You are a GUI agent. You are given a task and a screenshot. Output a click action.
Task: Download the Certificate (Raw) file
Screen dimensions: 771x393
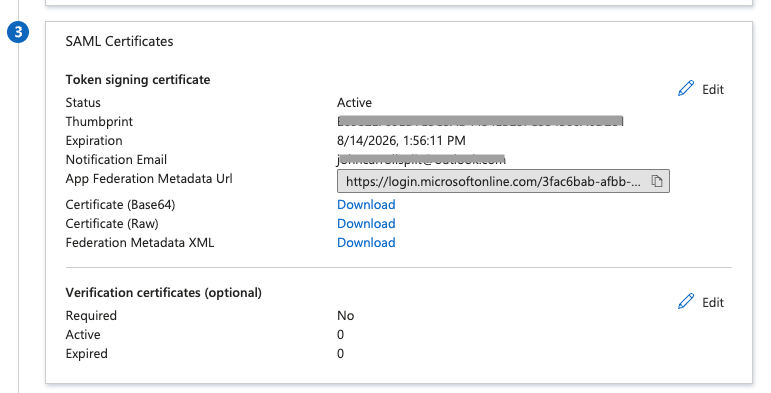[x=366, y=224]
